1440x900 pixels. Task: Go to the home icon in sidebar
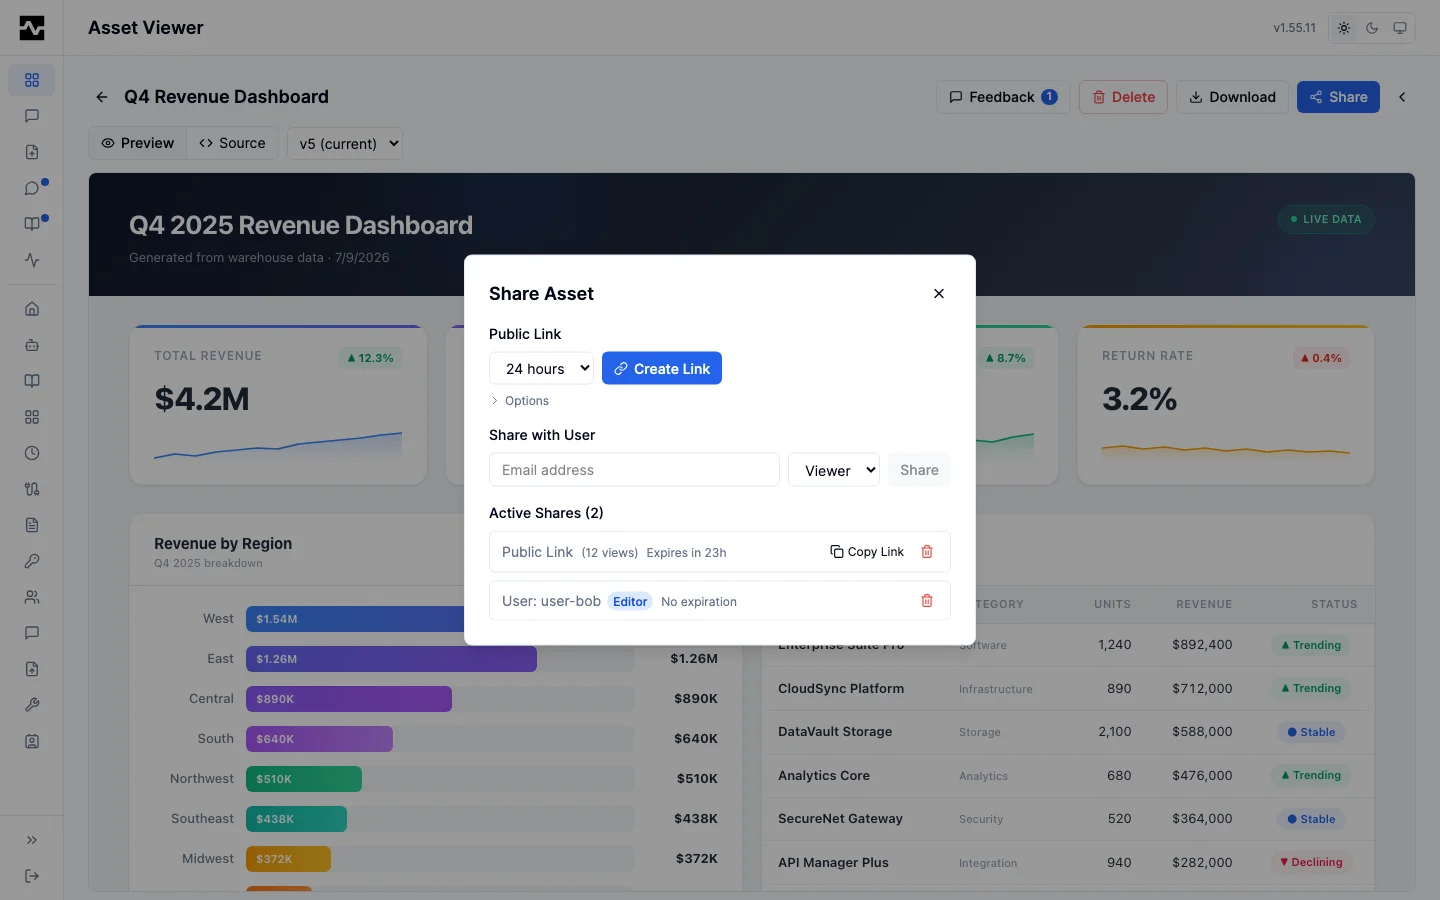(32, 309)
